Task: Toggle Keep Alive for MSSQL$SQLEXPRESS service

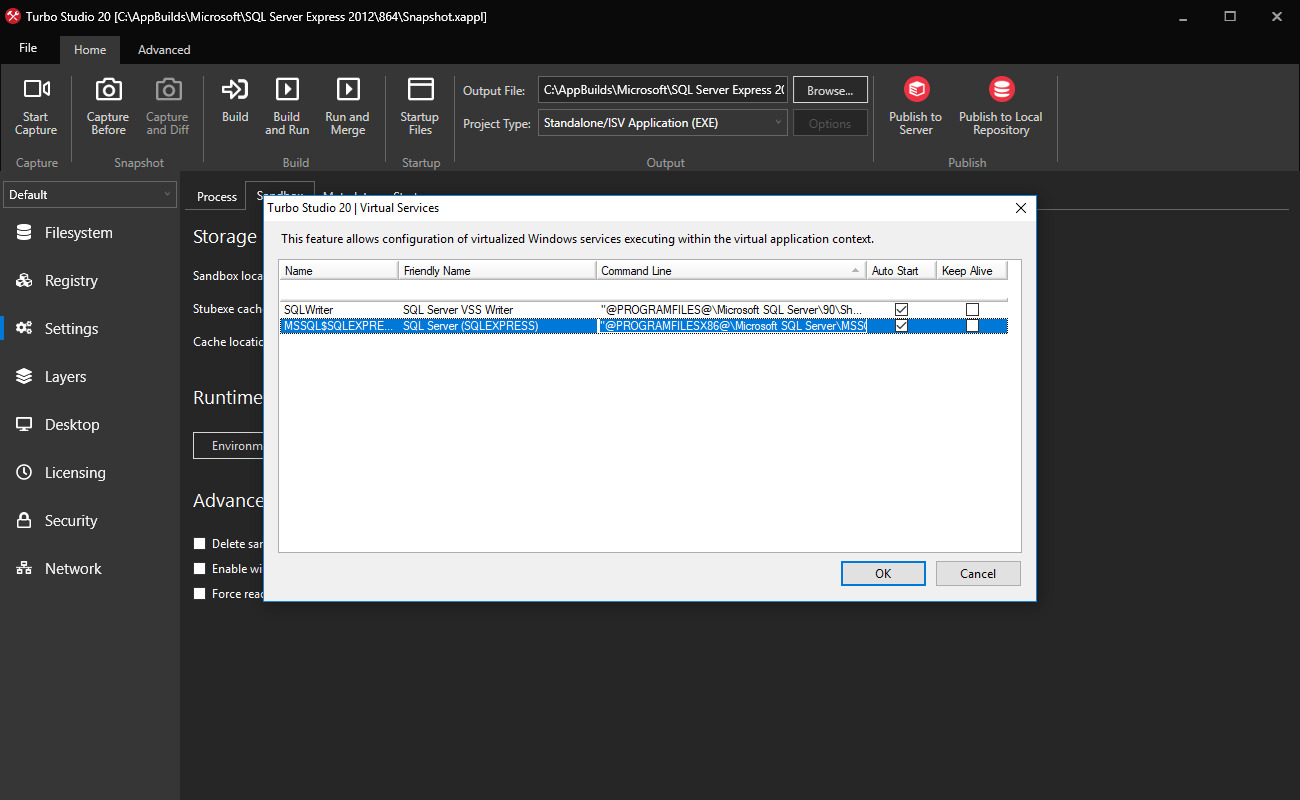Action: click(972, 326)
